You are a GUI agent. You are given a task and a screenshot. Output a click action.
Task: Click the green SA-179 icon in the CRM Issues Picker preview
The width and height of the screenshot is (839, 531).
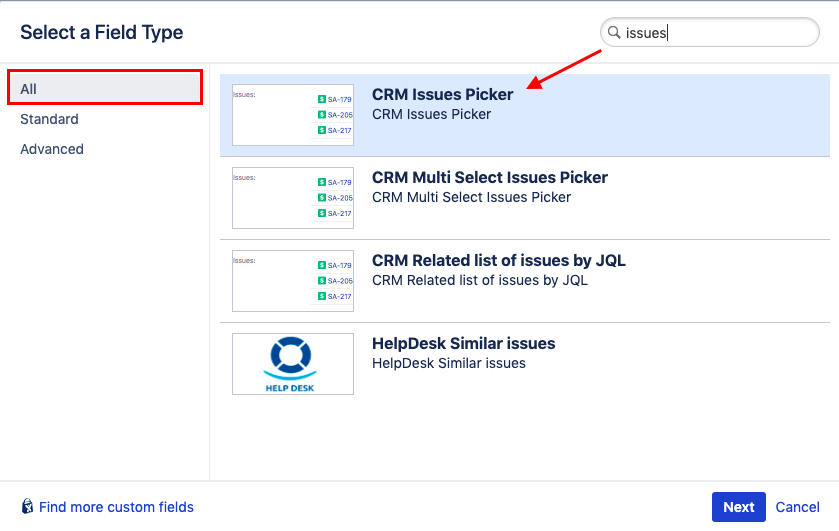pos(321,99)
